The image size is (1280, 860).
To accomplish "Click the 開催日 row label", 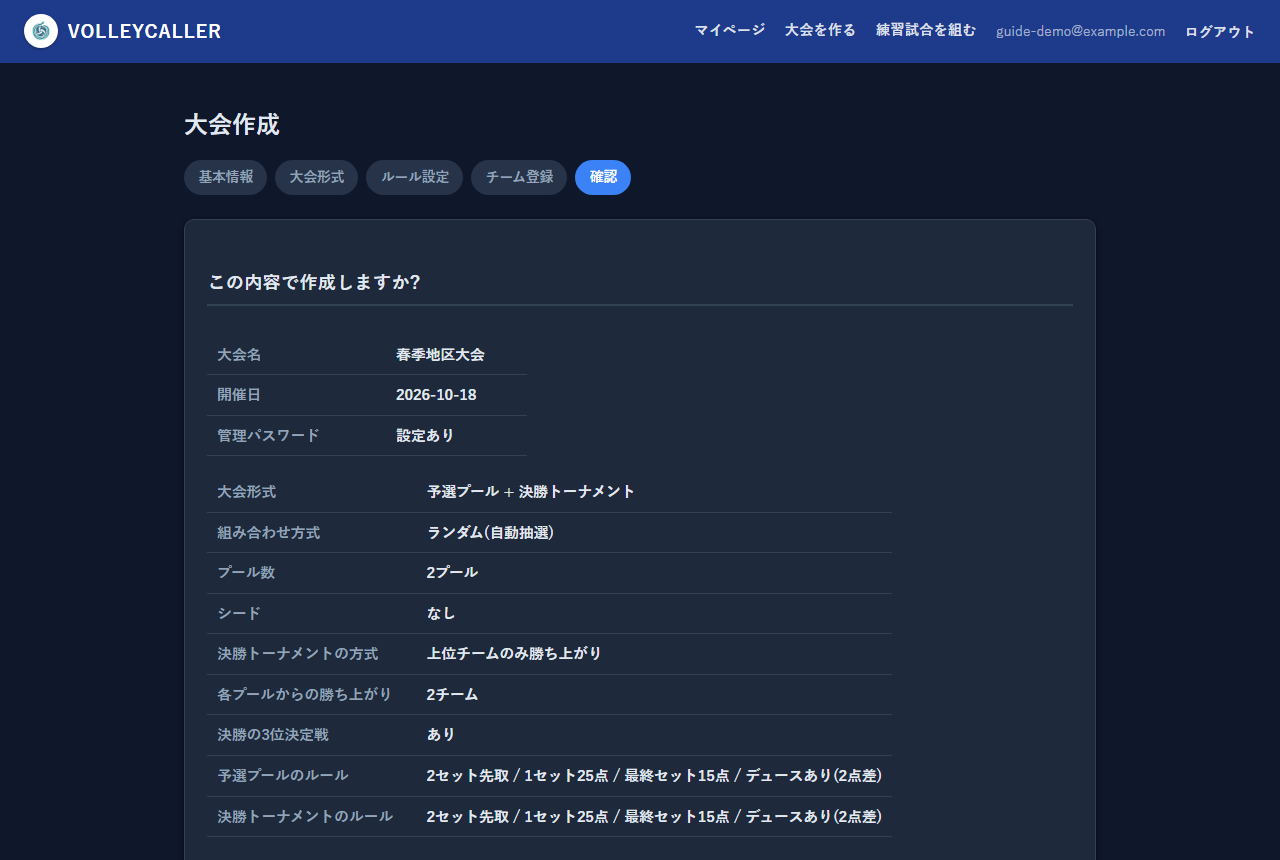I will (239, 395).
